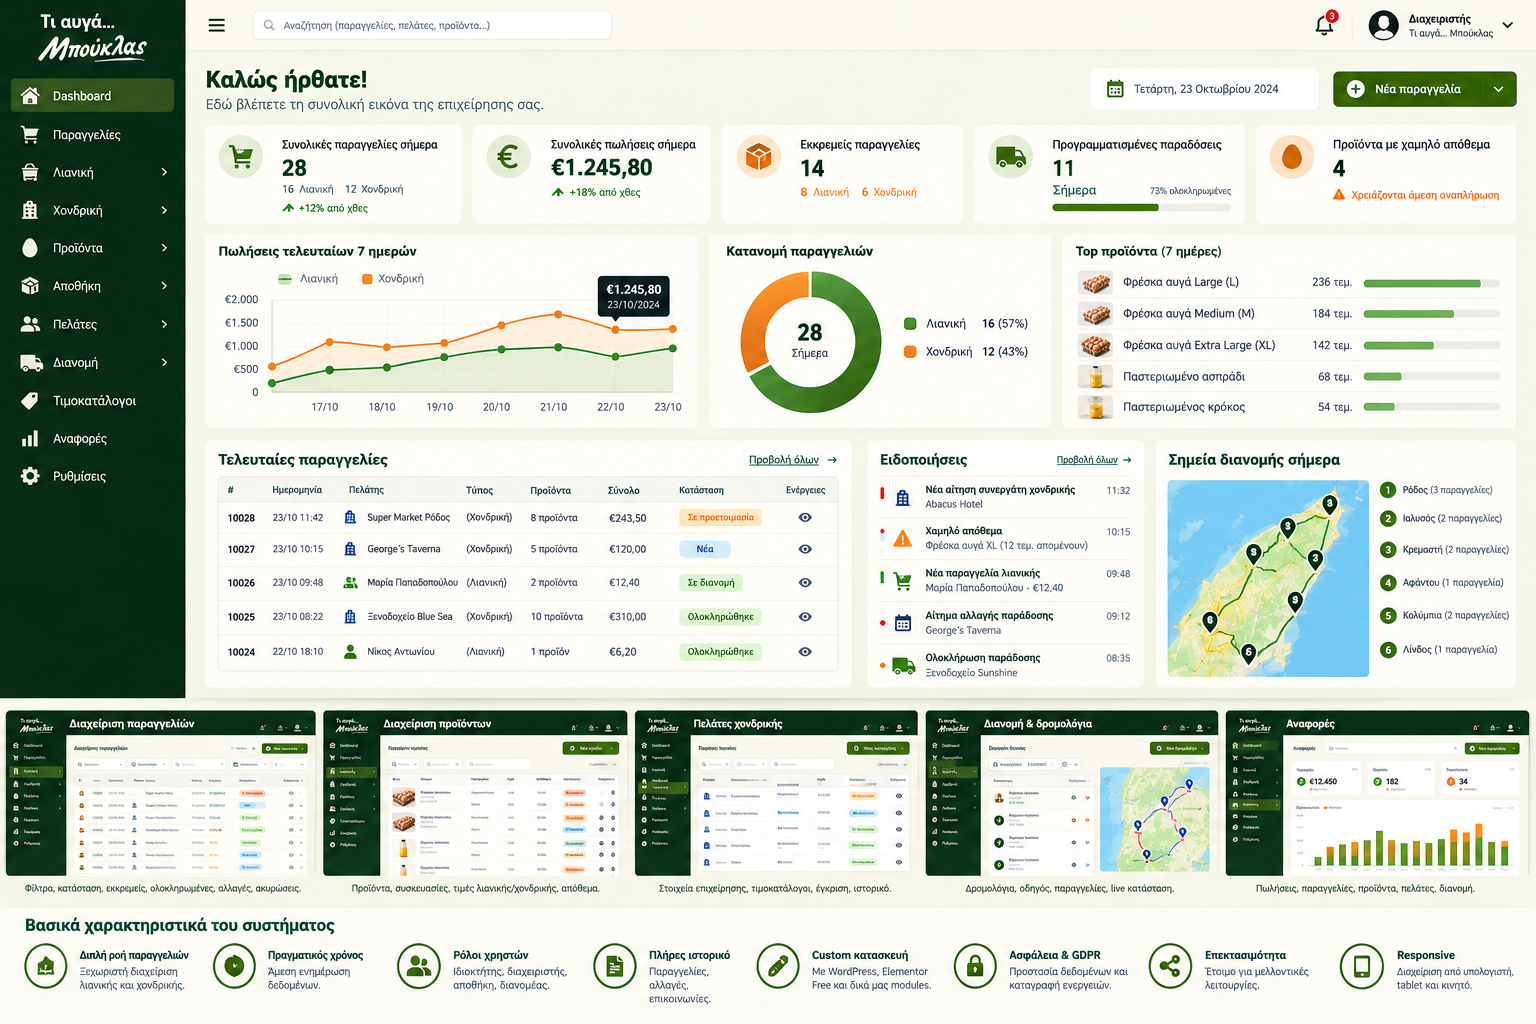View order 10026 via eye icon
Screen dimensions: 1536x1024
pyautogui.click(x=805, y=582)
